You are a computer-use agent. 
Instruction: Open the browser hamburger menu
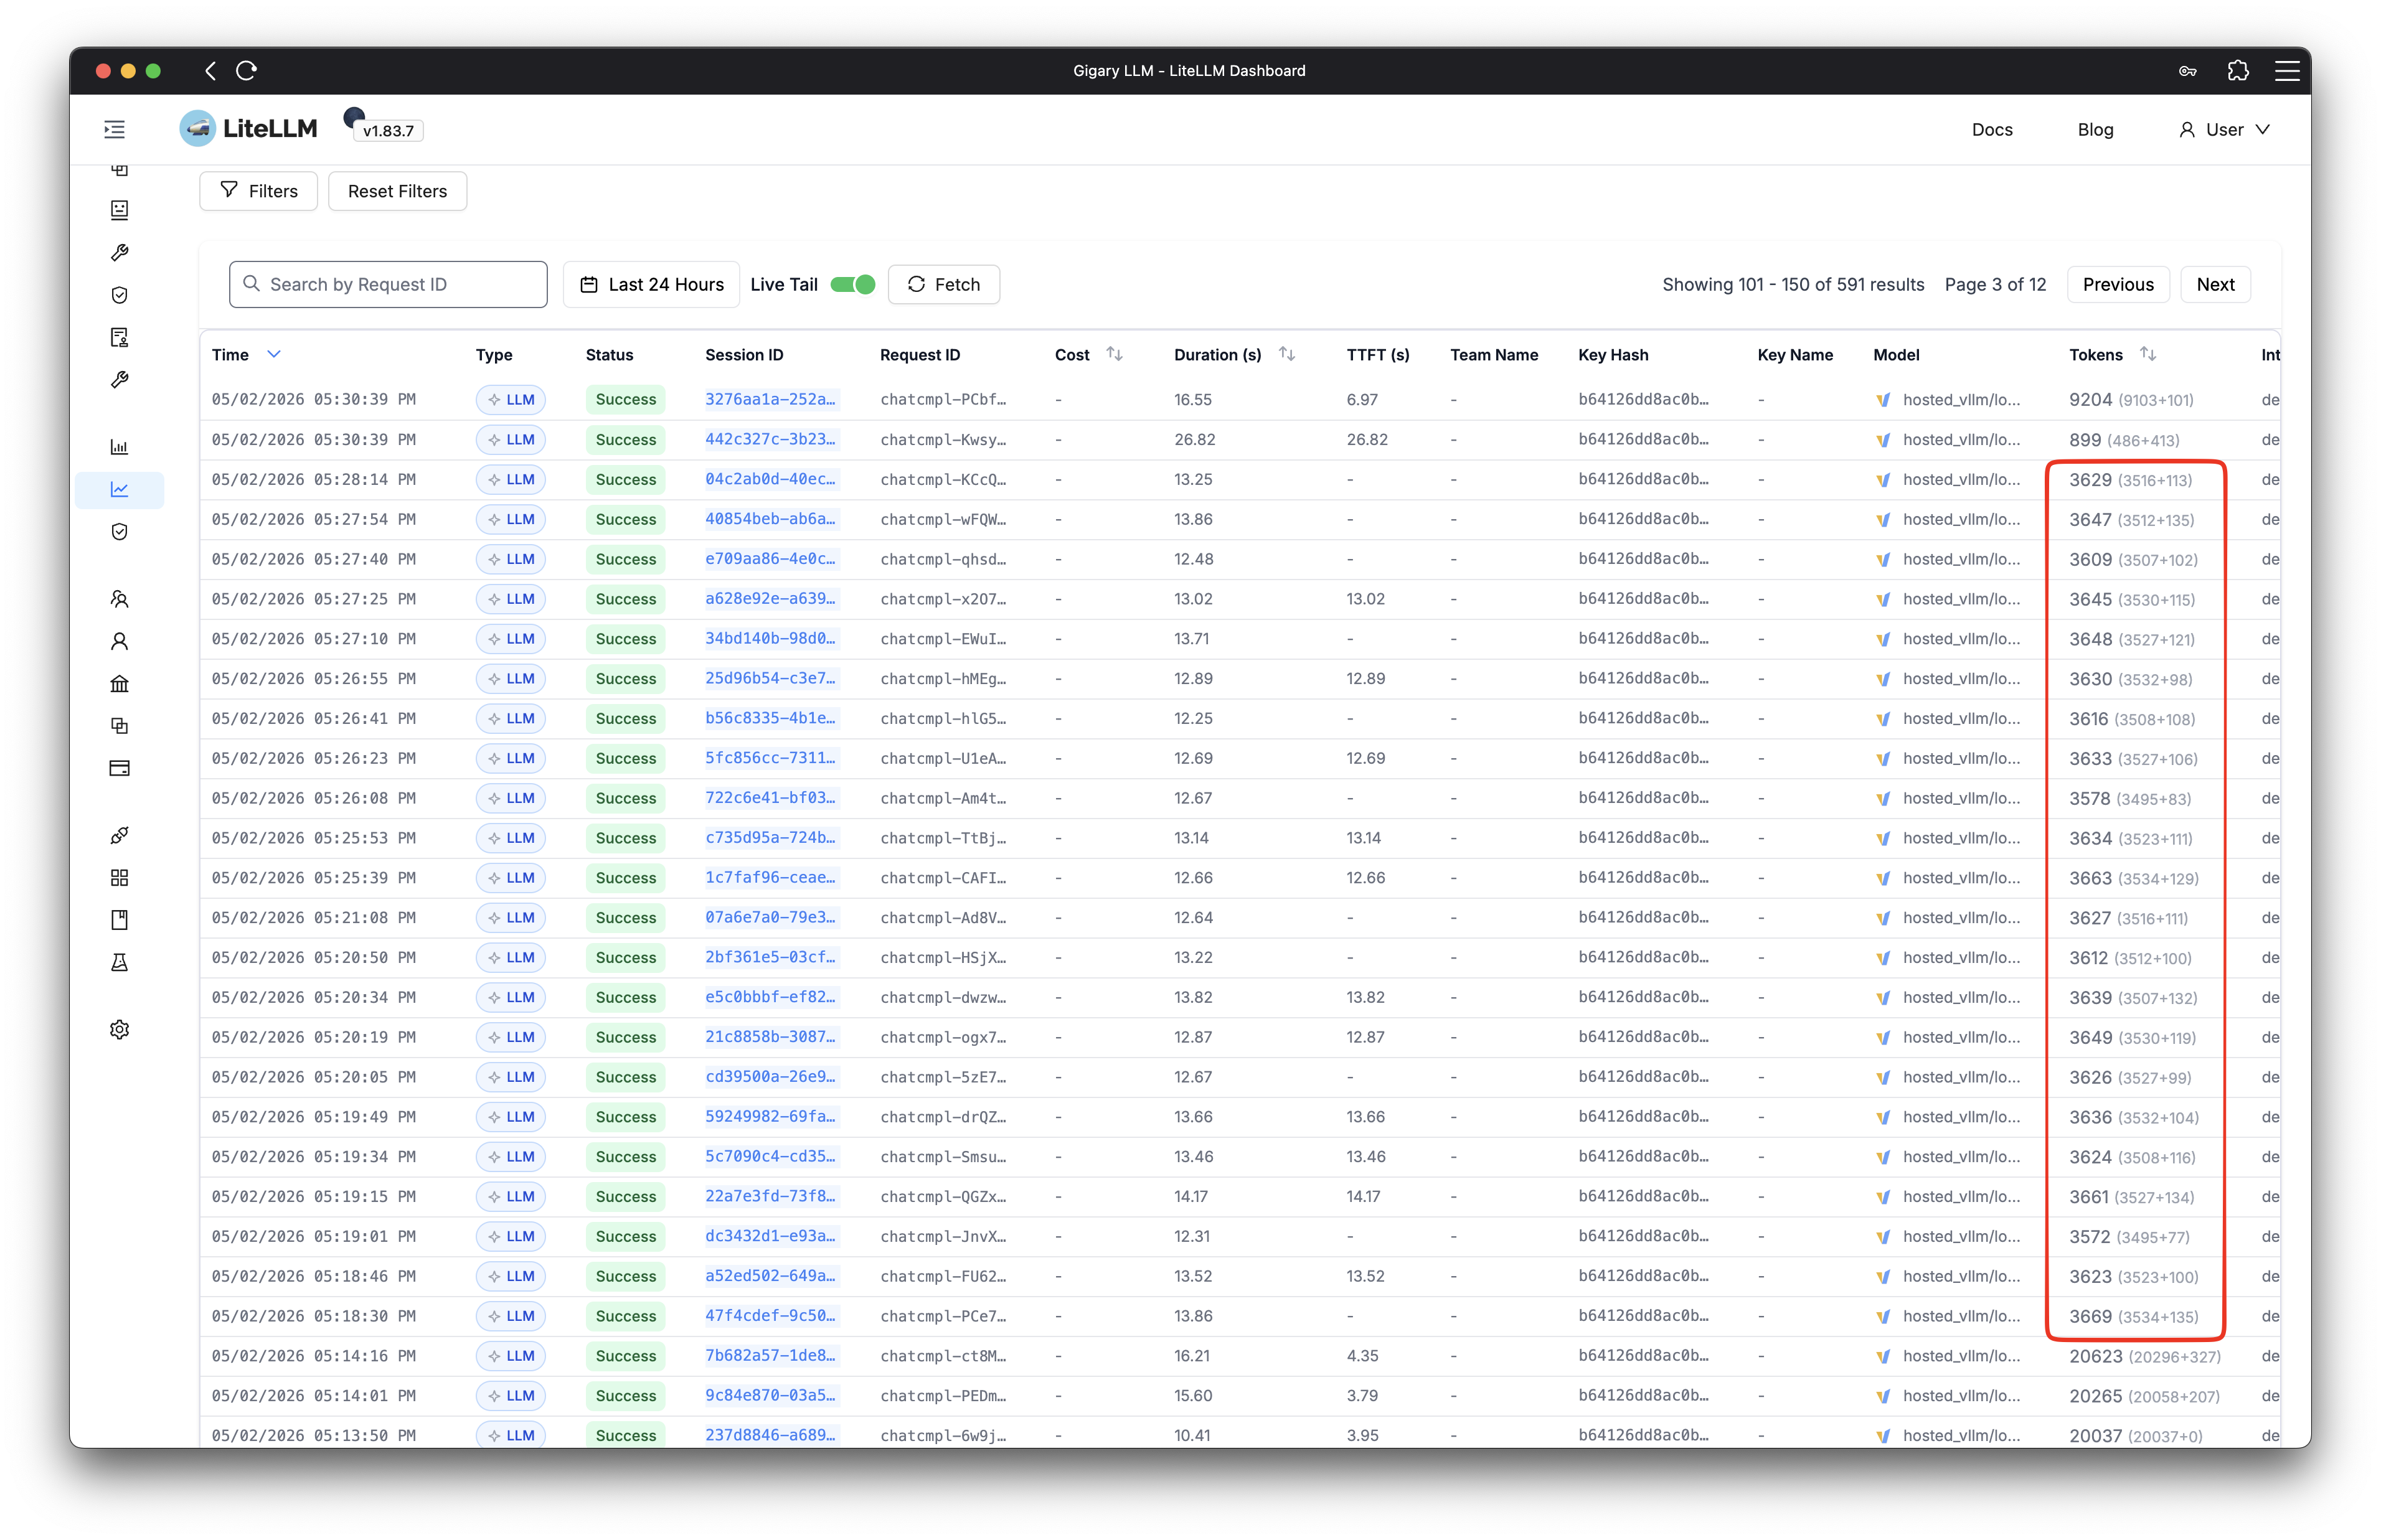(x=2287, y=70)
